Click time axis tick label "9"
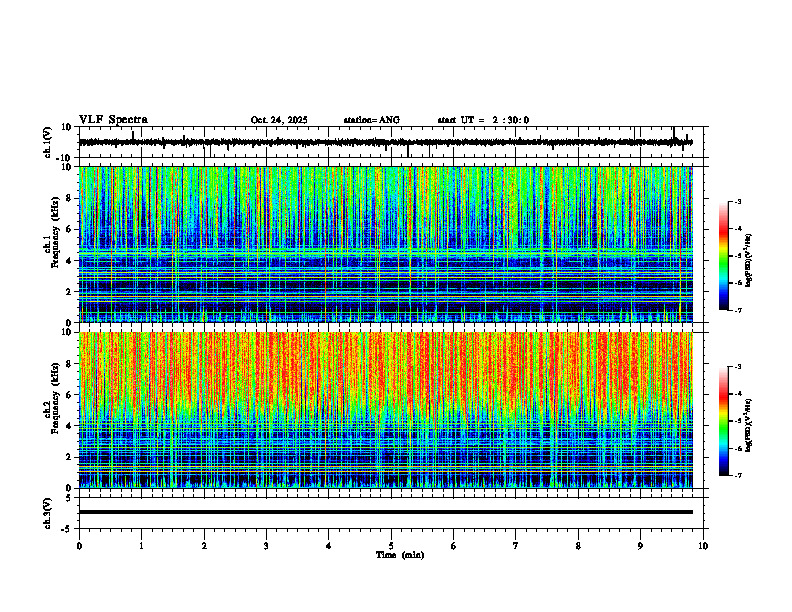This screenshot has width=792, height=612. tap(640, 546)
